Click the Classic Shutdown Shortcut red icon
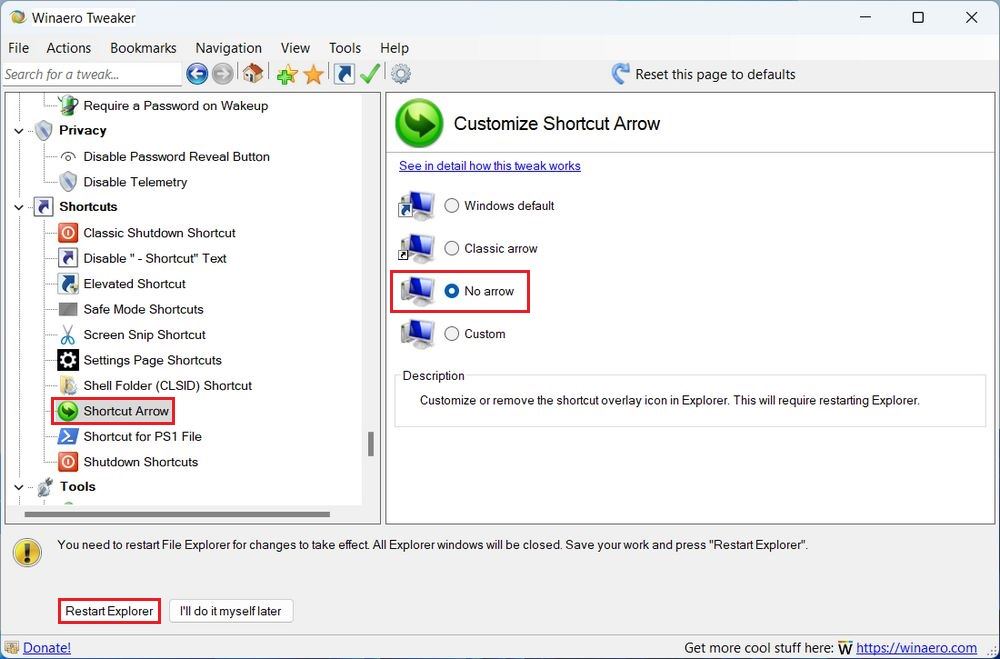Viewport: 1000px width, 659px height. point(68,233)
